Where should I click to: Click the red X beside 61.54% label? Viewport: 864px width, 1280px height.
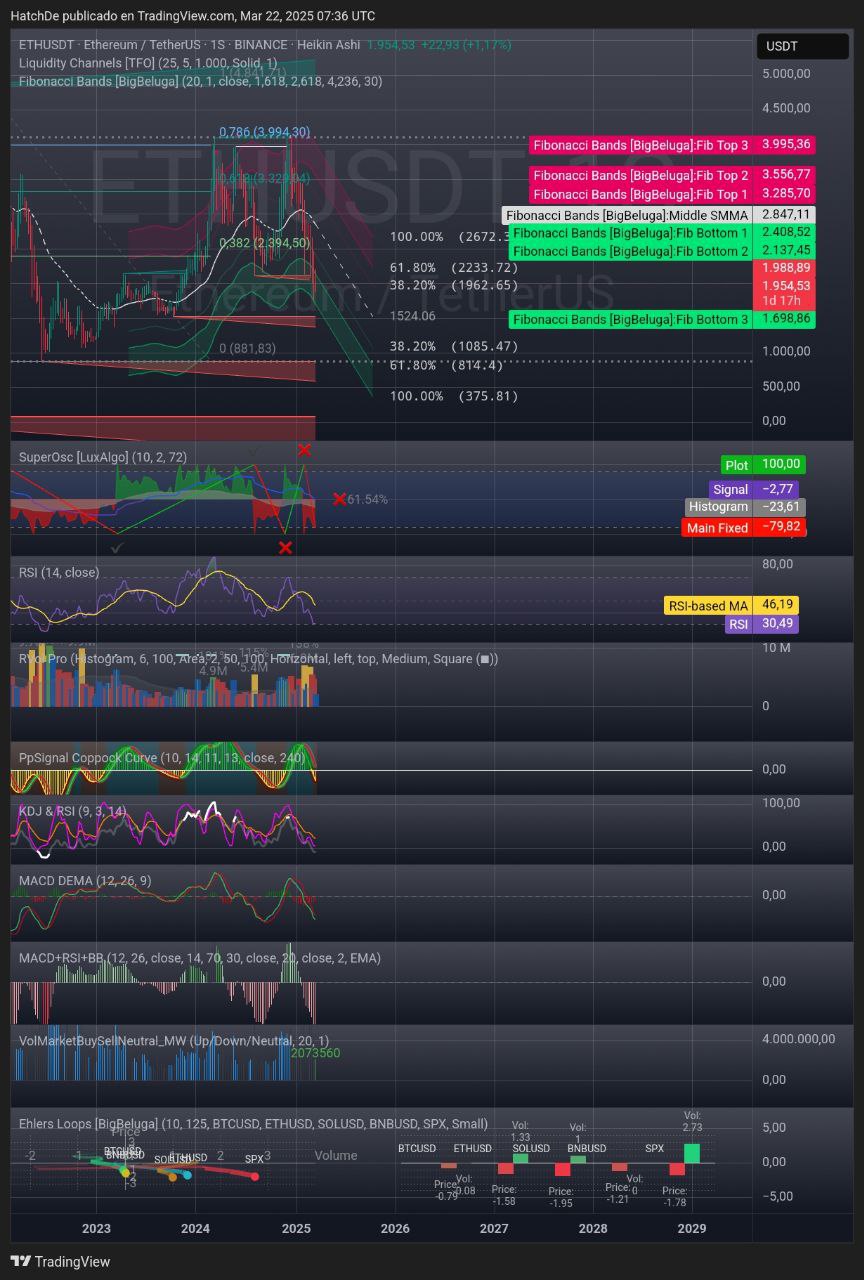point(340,498)
